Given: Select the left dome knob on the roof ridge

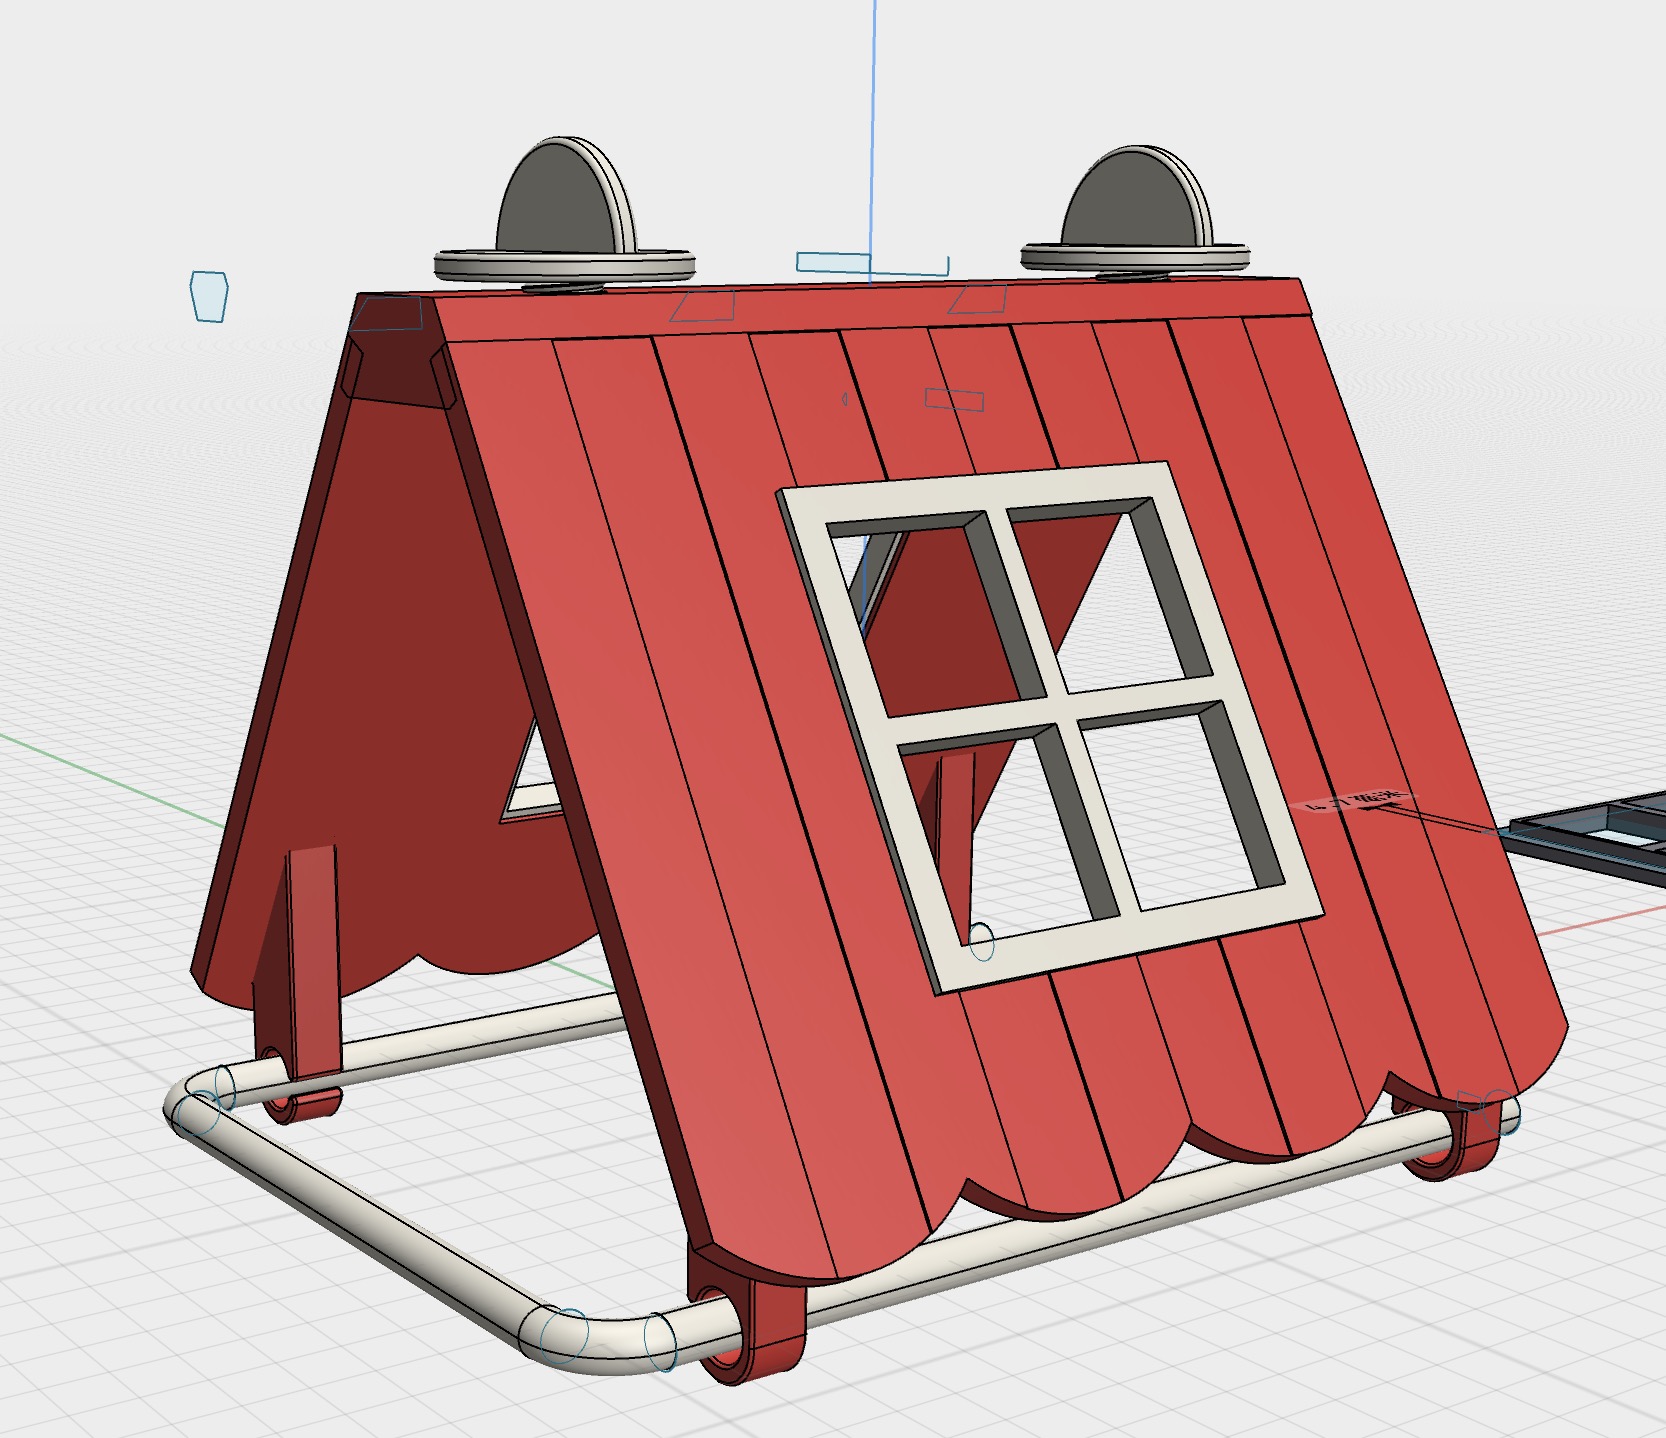Looking at the screenshot, I should 564,215.
